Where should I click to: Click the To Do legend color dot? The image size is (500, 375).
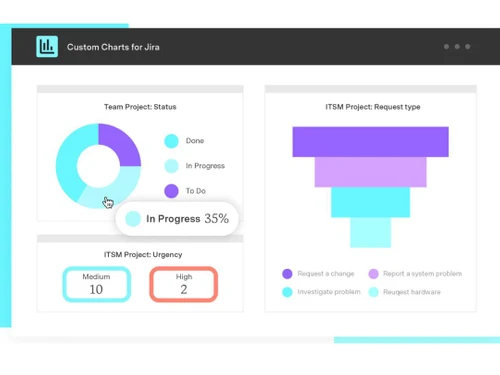171,191
